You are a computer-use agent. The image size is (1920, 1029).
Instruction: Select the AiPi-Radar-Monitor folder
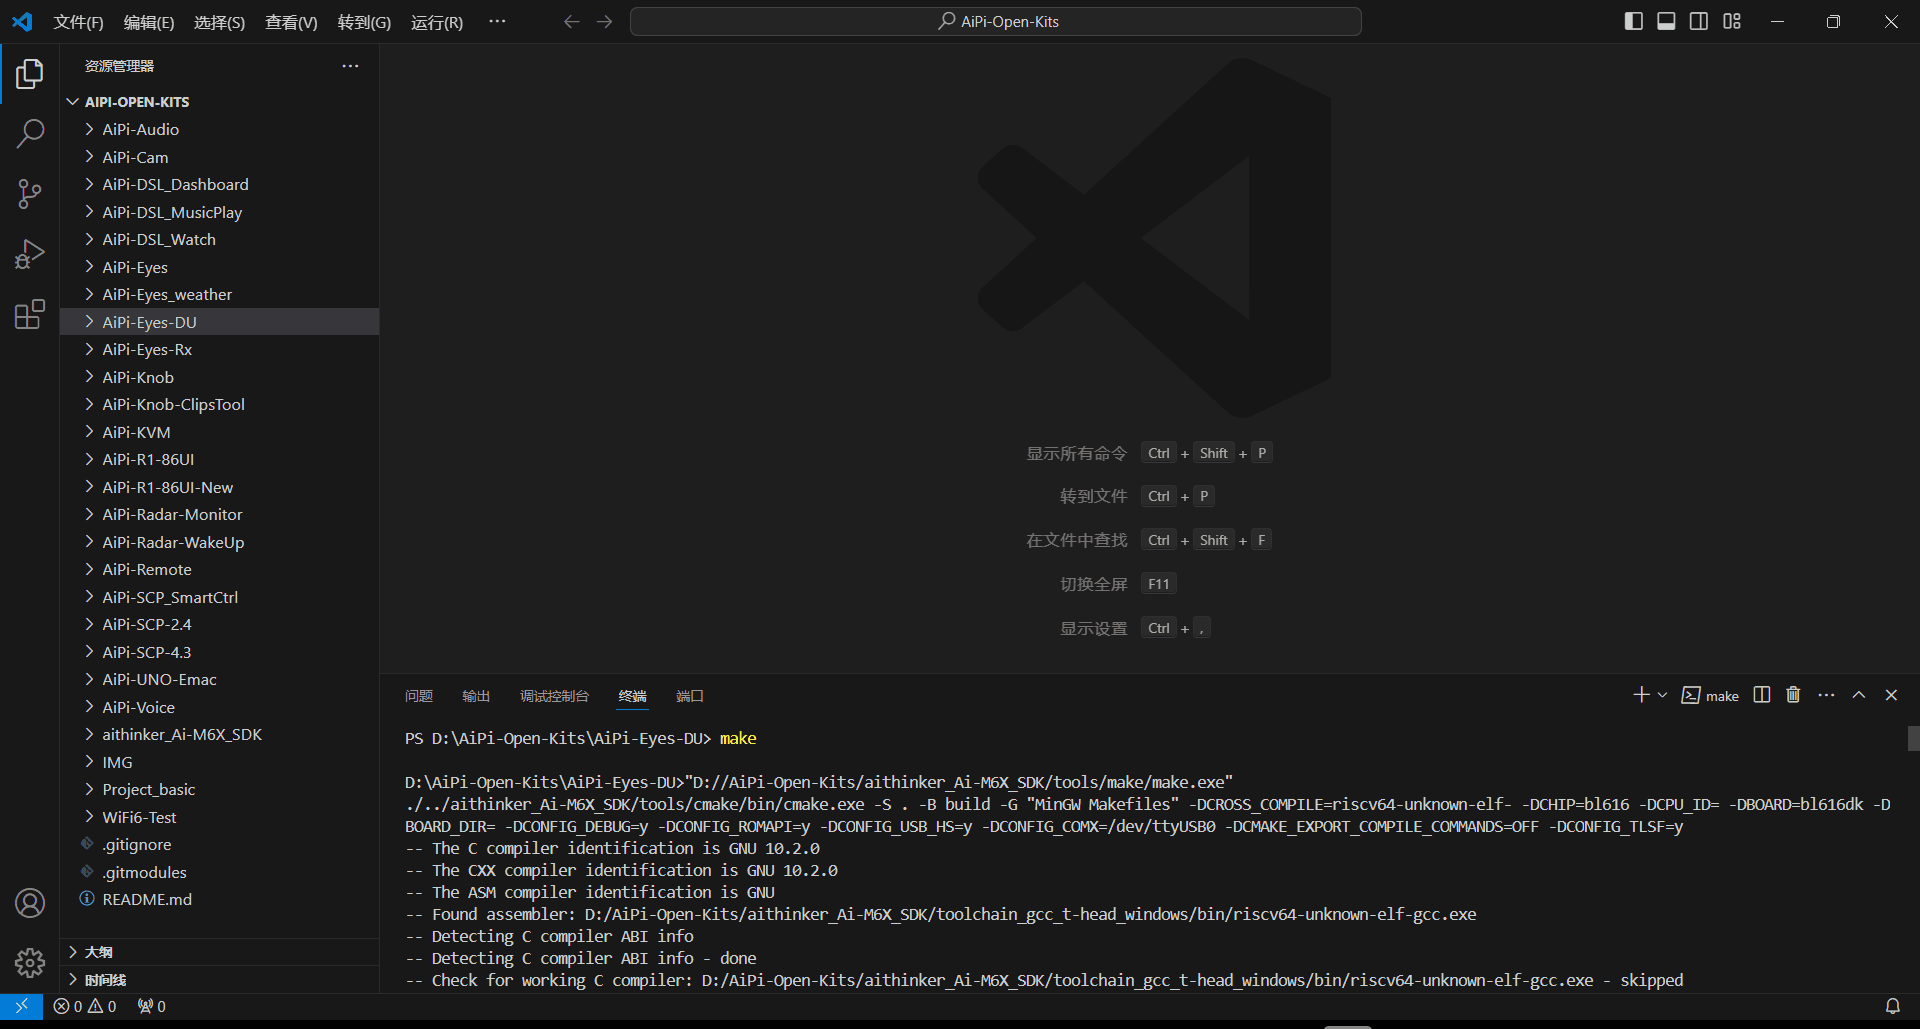(x=220, y=514)
